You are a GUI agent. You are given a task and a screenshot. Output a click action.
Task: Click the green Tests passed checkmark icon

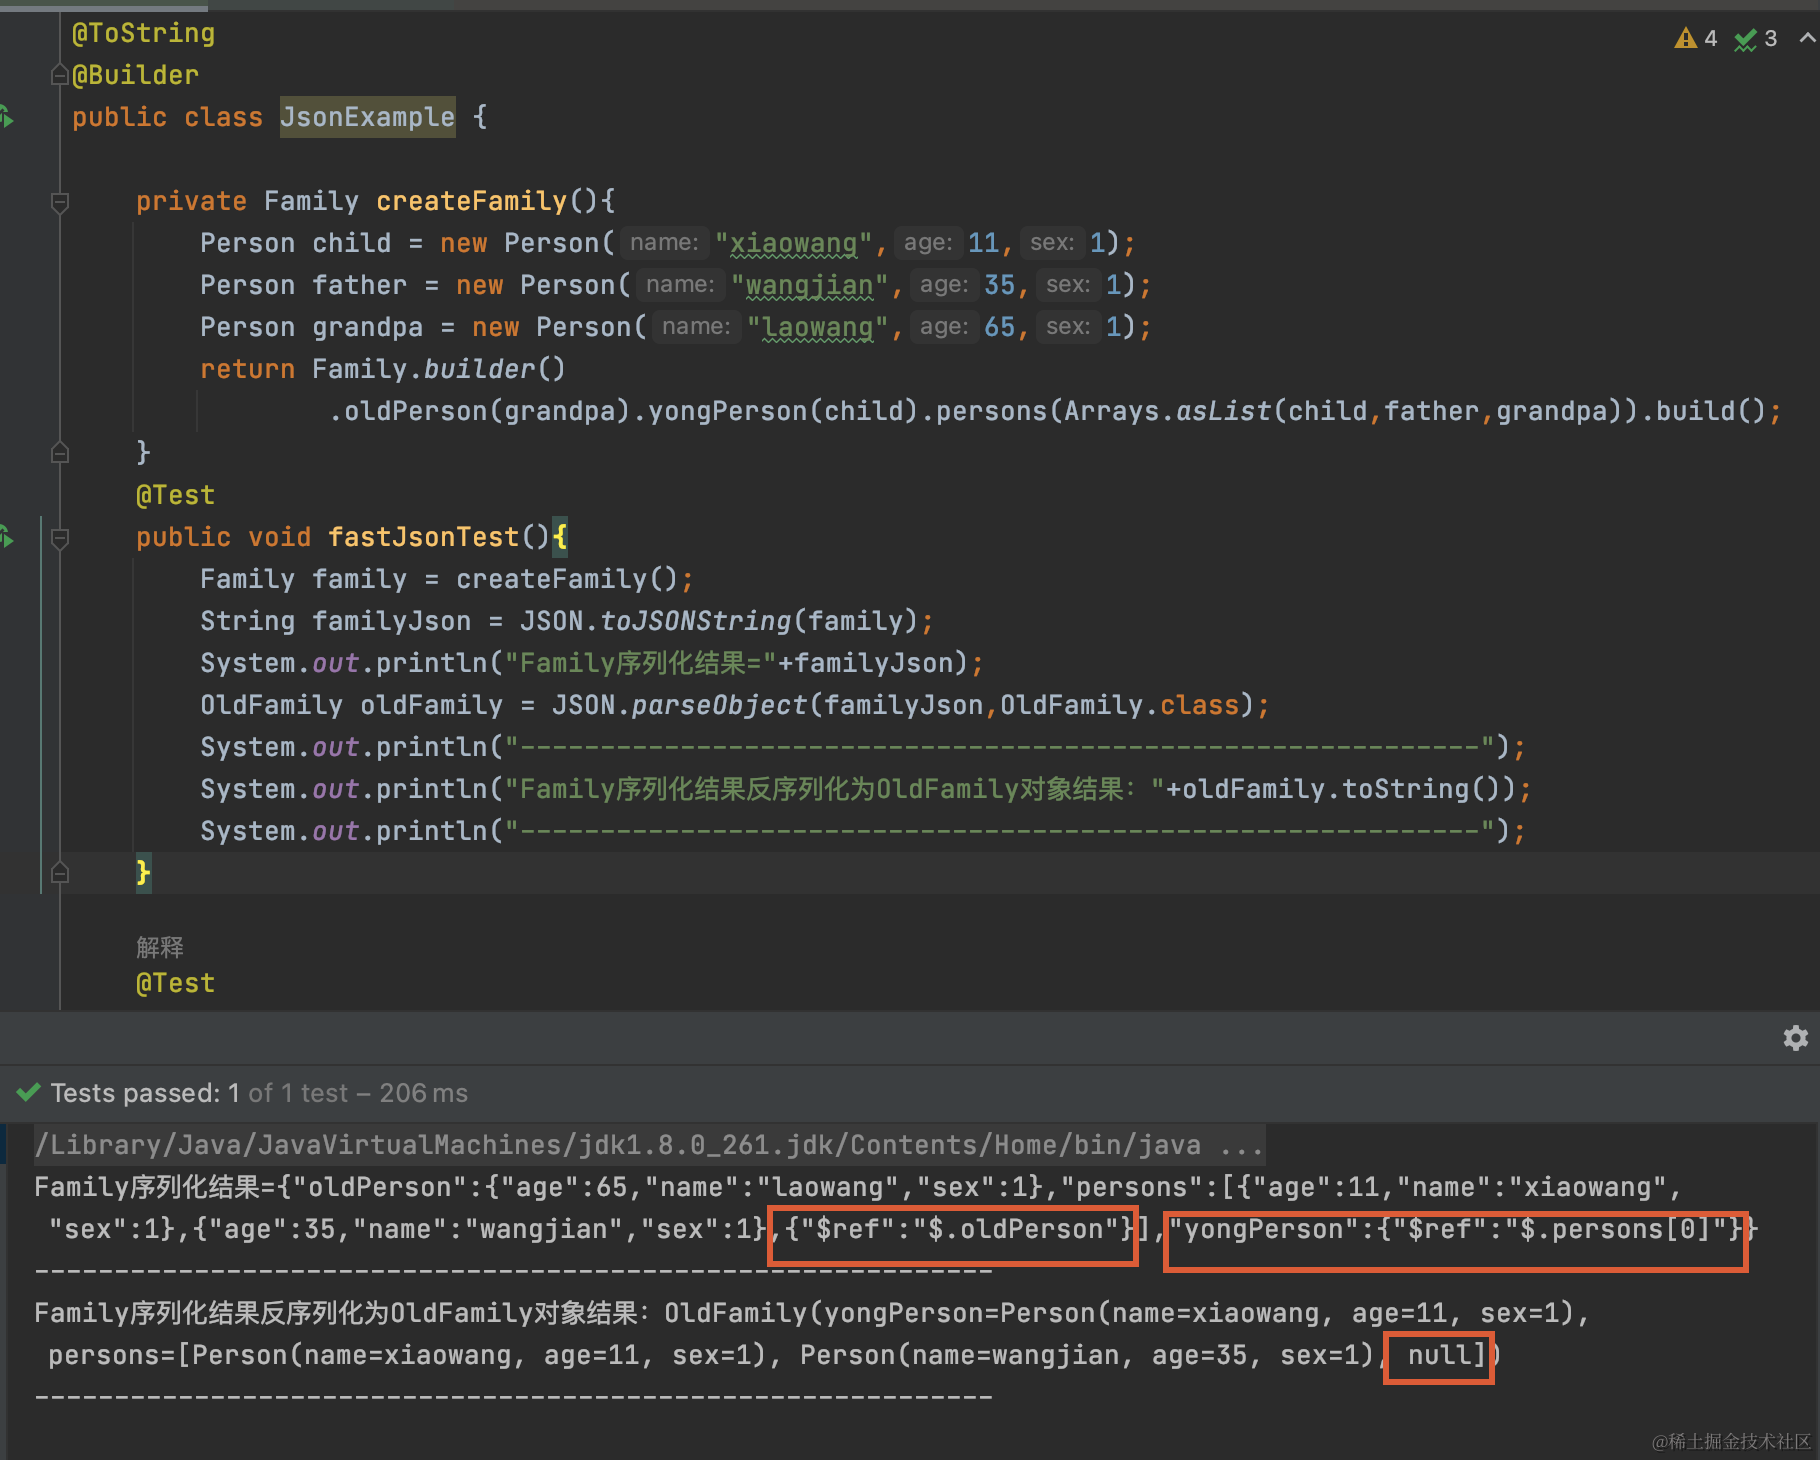coord(29,1092)
